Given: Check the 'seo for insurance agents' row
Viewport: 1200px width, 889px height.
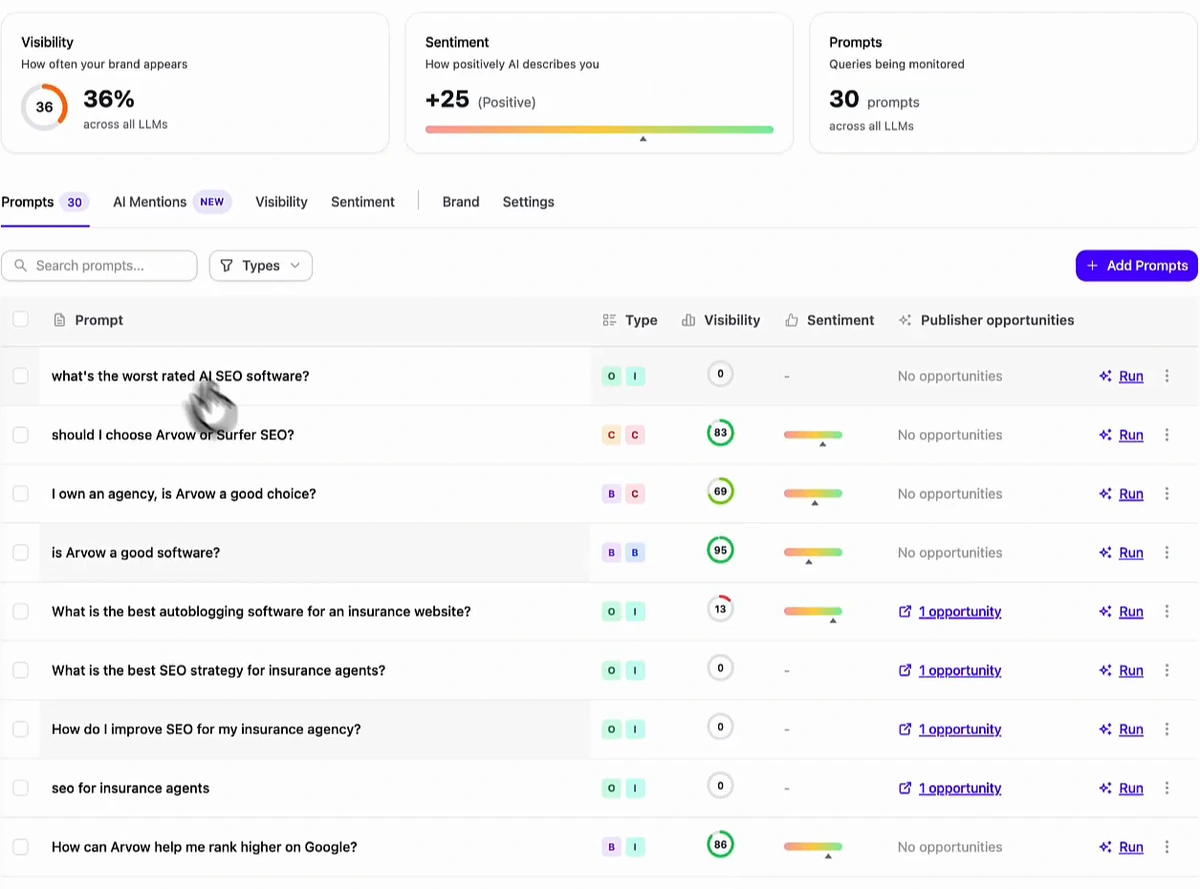Looking at the screenshot, I should [20, 788].
